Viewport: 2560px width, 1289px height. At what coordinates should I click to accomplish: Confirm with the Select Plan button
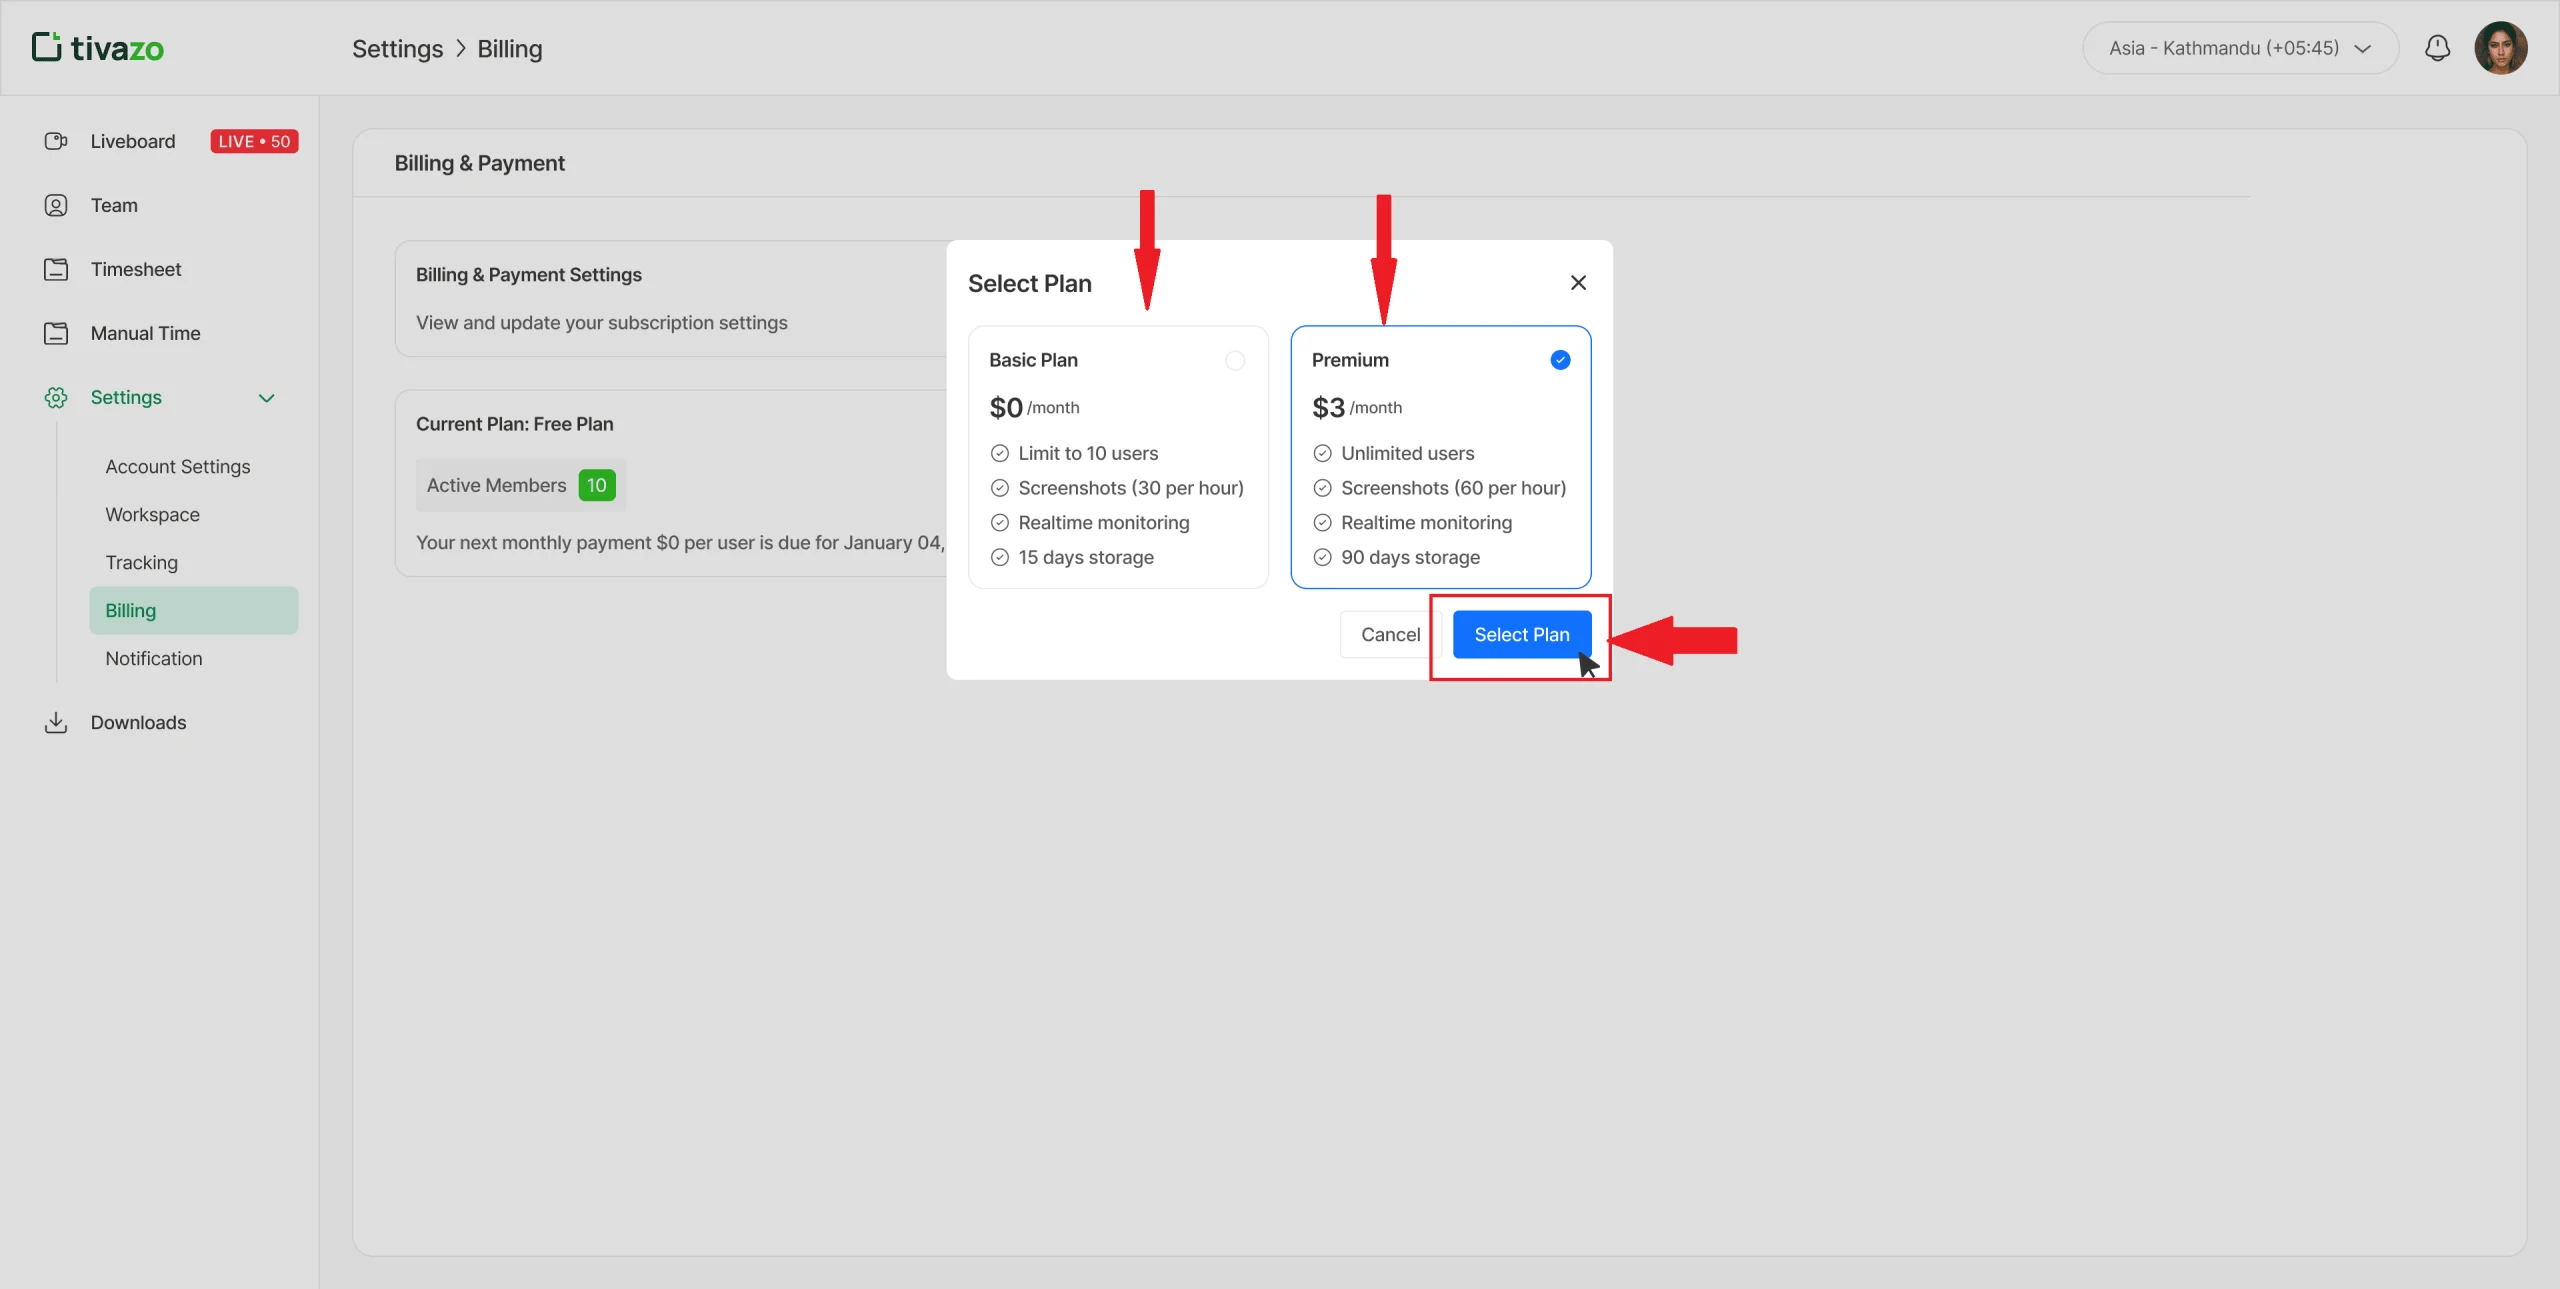(1522, 635)
